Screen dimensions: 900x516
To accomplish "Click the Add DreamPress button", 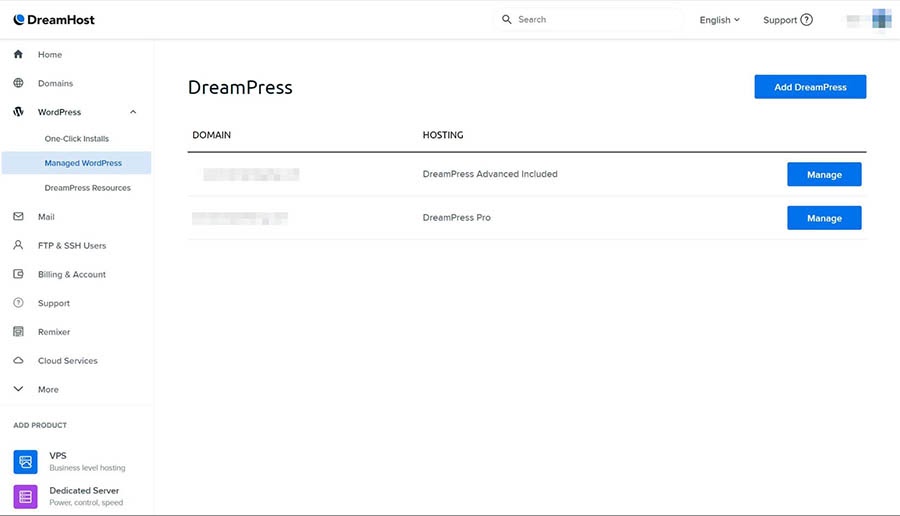I will (810, 87).
